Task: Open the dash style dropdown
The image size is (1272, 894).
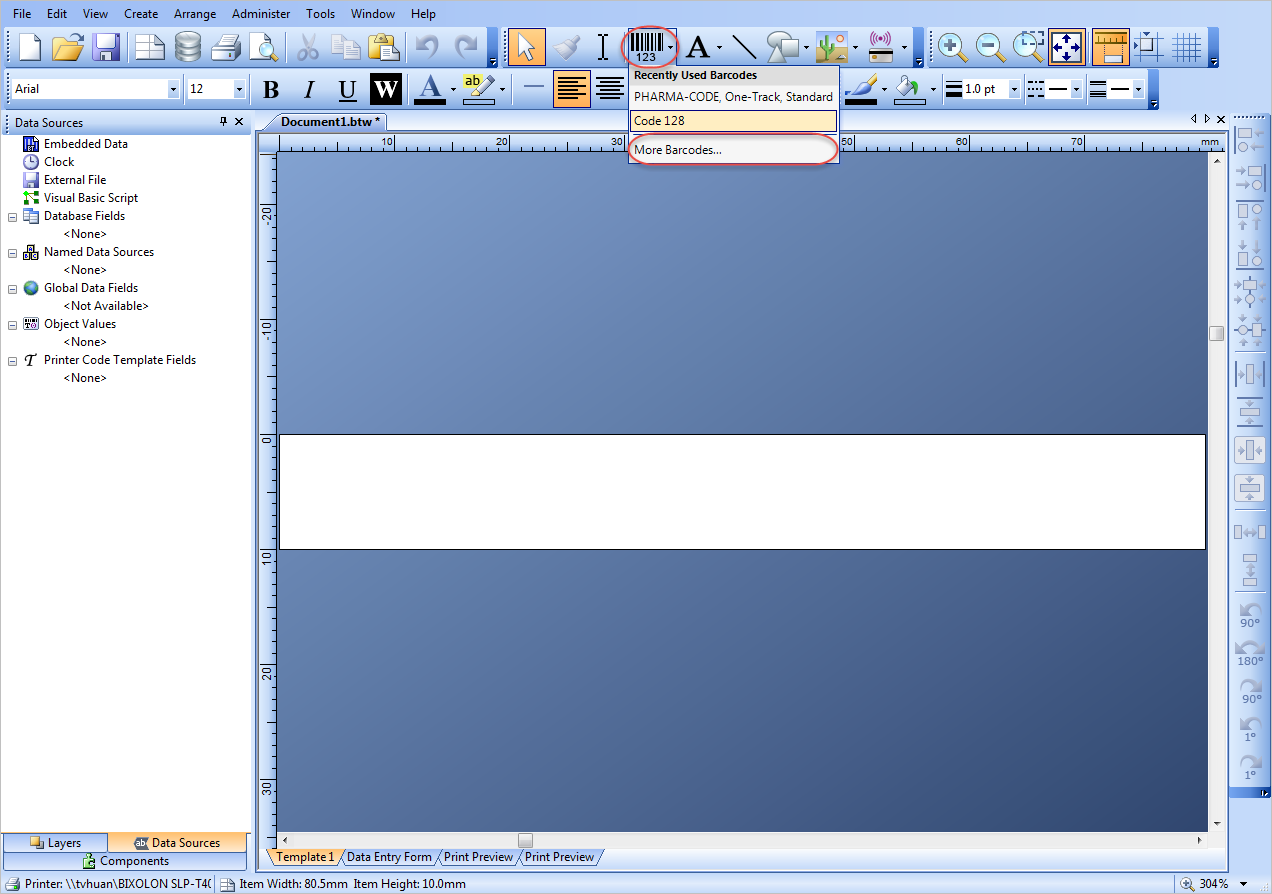Action: pos(1077,89)
